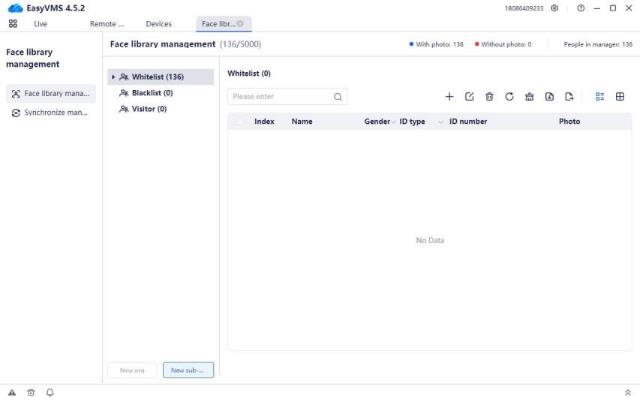Open settings gear in title bar
Viewport: 640px width, 400px height.
pyautogui.click(x=555, y=8)
